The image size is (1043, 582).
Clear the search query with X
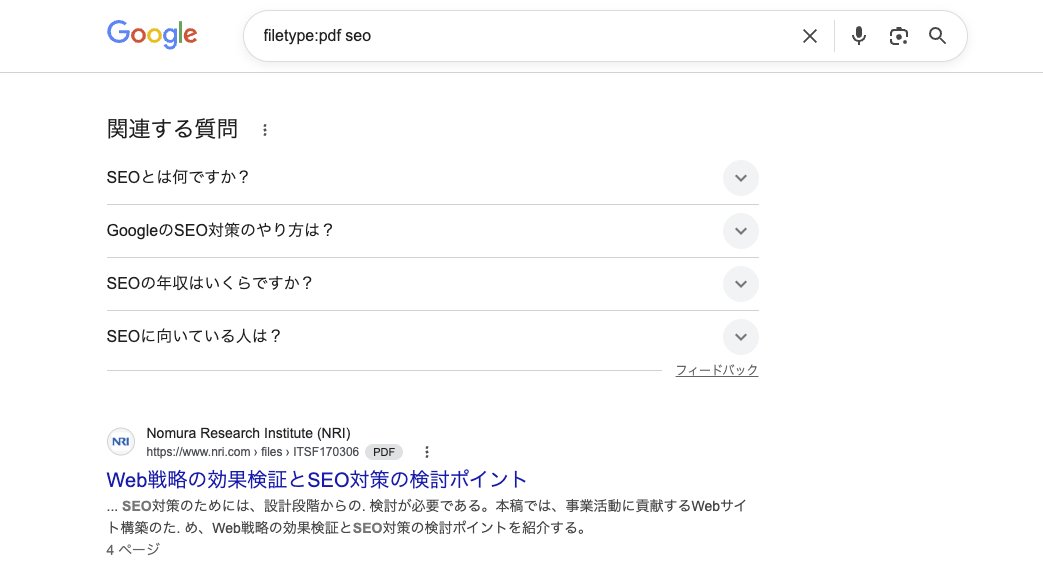point(810,36)
